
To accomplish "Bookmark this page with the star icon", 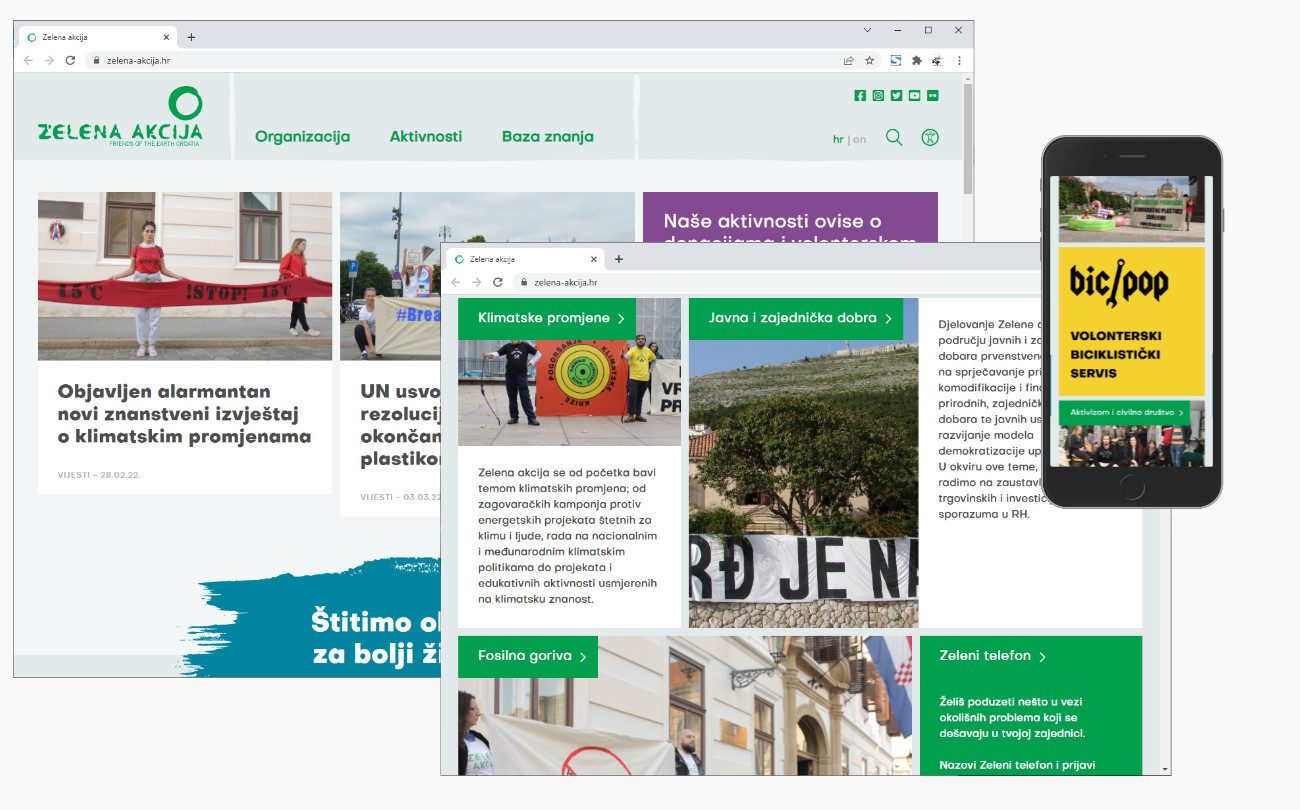I will click(x=870, y=60).
